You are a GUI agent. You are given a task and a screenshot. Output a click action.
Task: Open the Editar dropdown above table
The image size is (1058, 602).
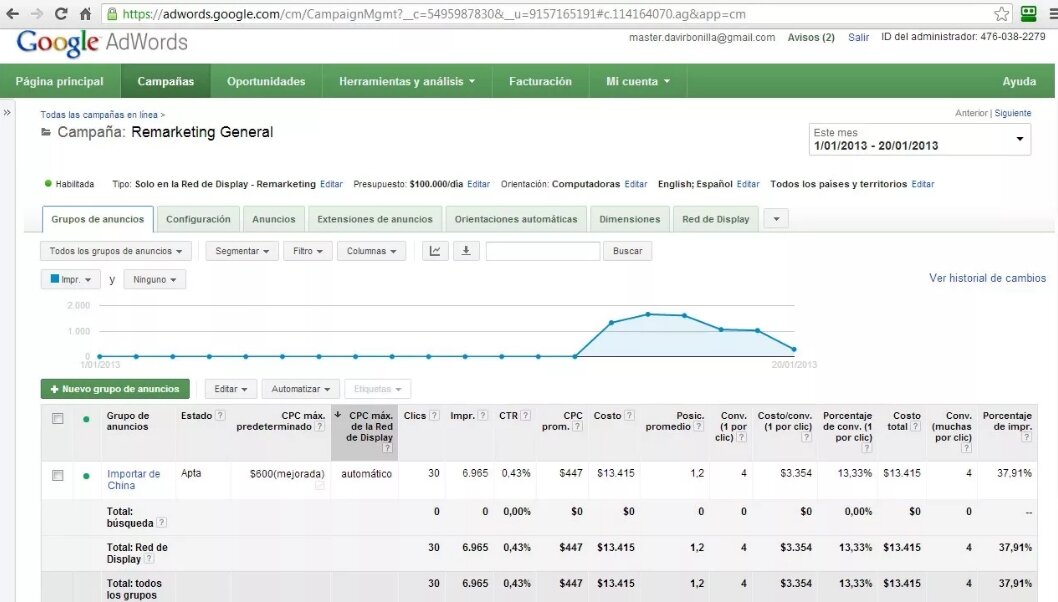coord(231,389)
